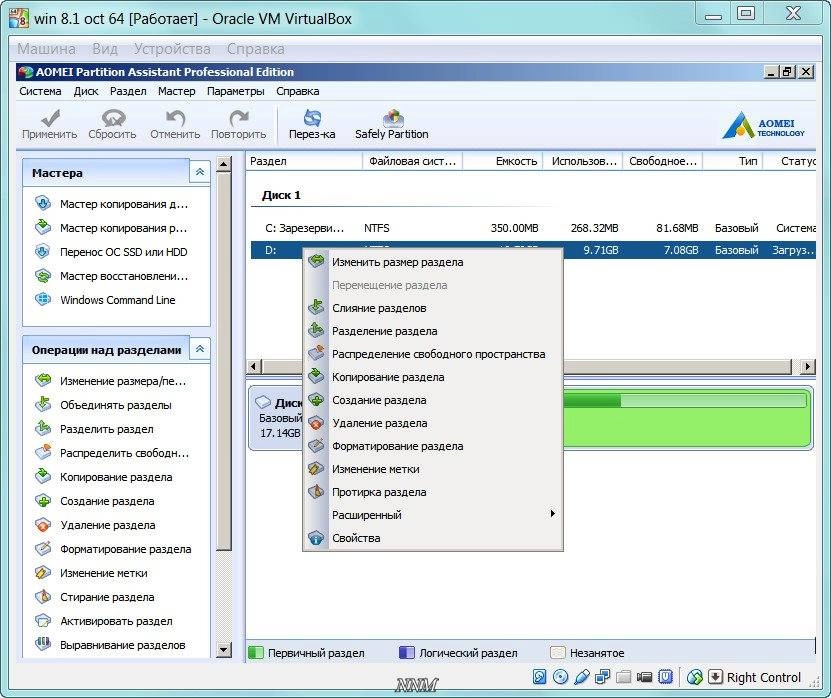Click the Логический раздел blue legend swatch
This screenshot has width=831, height=698.
pyautogui.click(x=406, y=652)
